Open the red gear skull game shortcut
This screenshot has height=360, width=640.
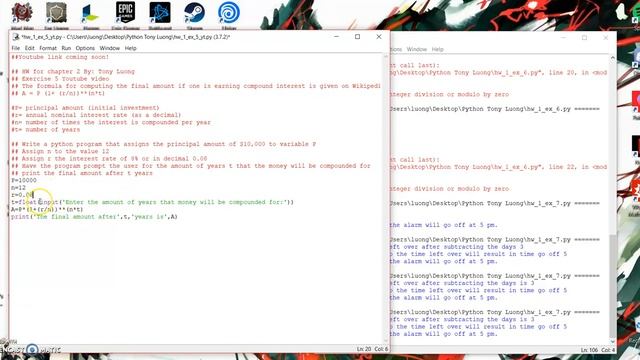coord(22,13)
